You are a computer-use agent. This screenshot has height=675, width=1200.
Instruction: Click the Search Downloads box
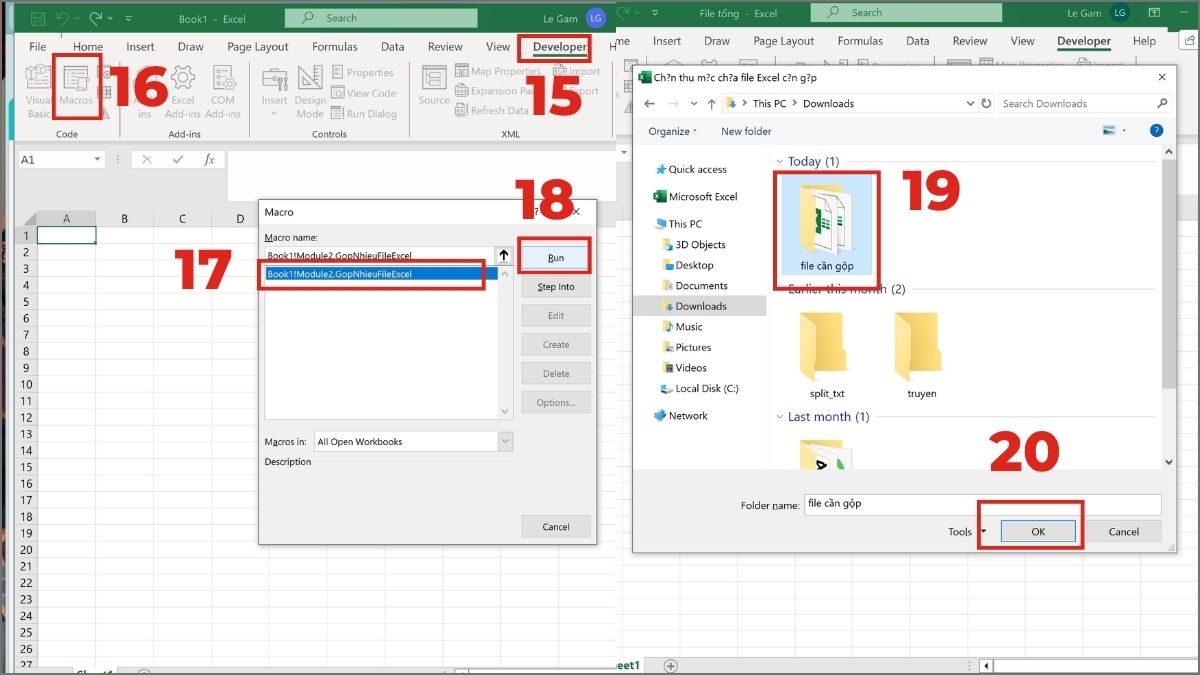(1085, 103)
